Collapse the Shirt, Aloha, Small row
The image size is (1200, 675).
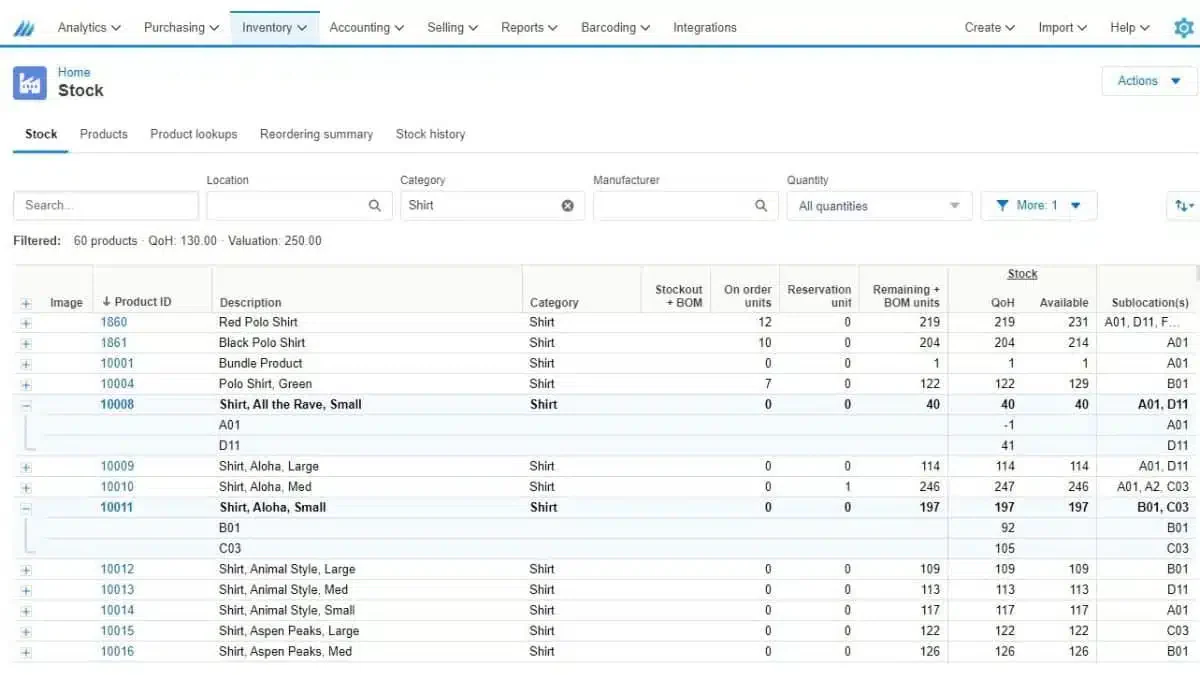pyautogui.click(x=26, y=508)
